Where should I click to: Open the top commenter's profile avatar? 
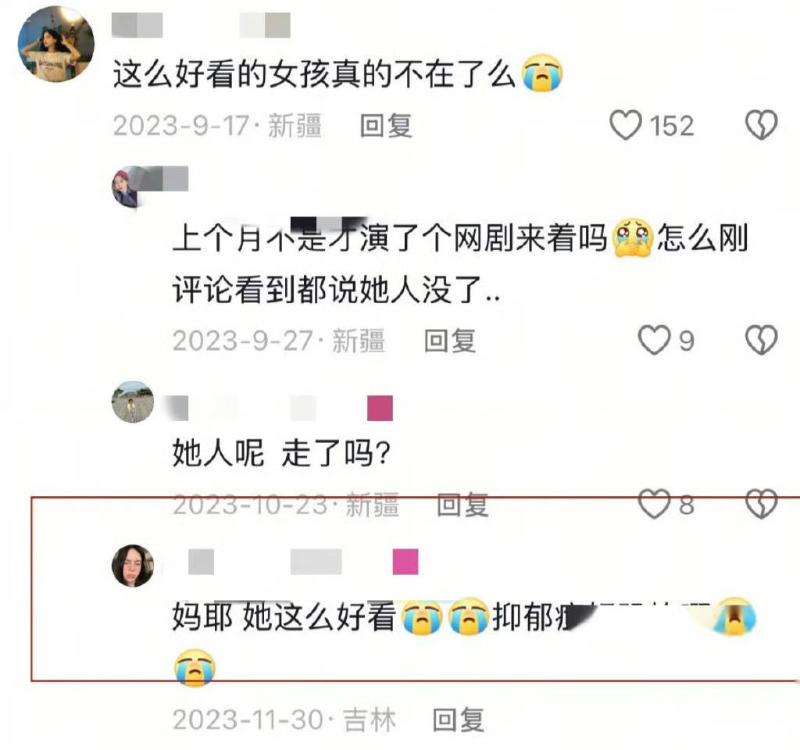(x=56, y=43)
